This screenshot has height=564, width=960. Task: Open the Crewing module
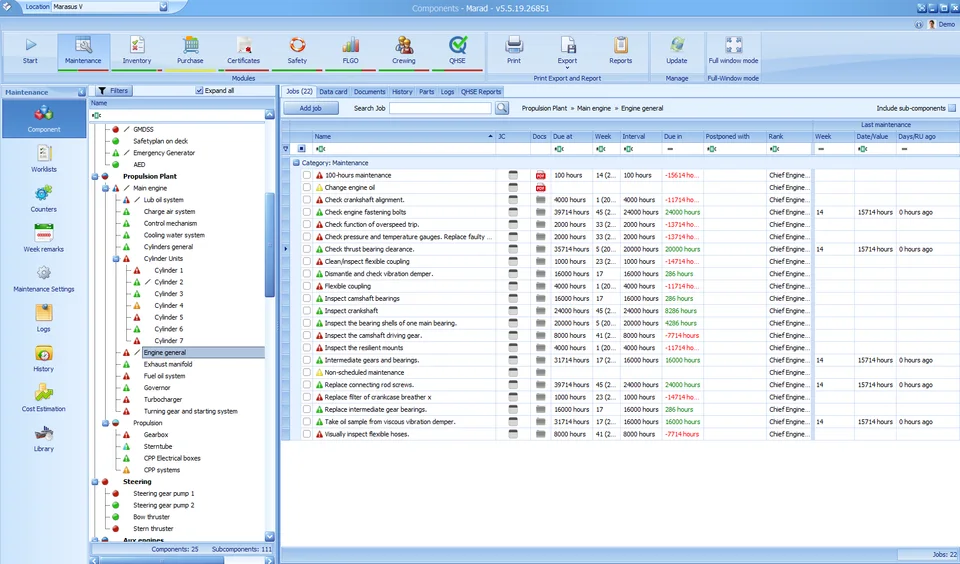pos(403,51)
